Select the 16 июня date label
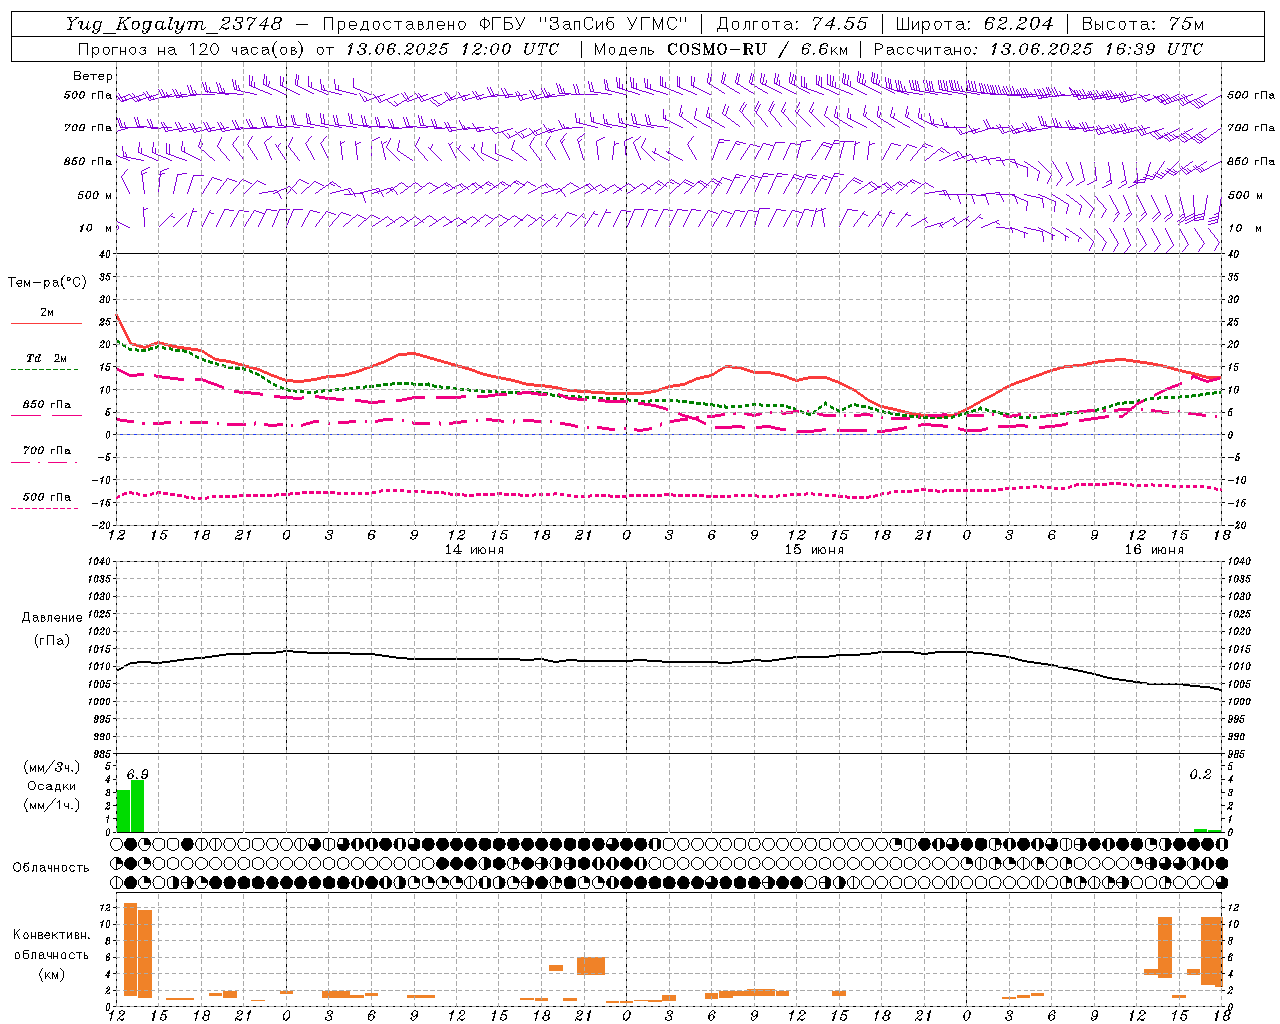Image resolution: width=1280 pixels, height=1024 pixels. [x=1154, y=550]
